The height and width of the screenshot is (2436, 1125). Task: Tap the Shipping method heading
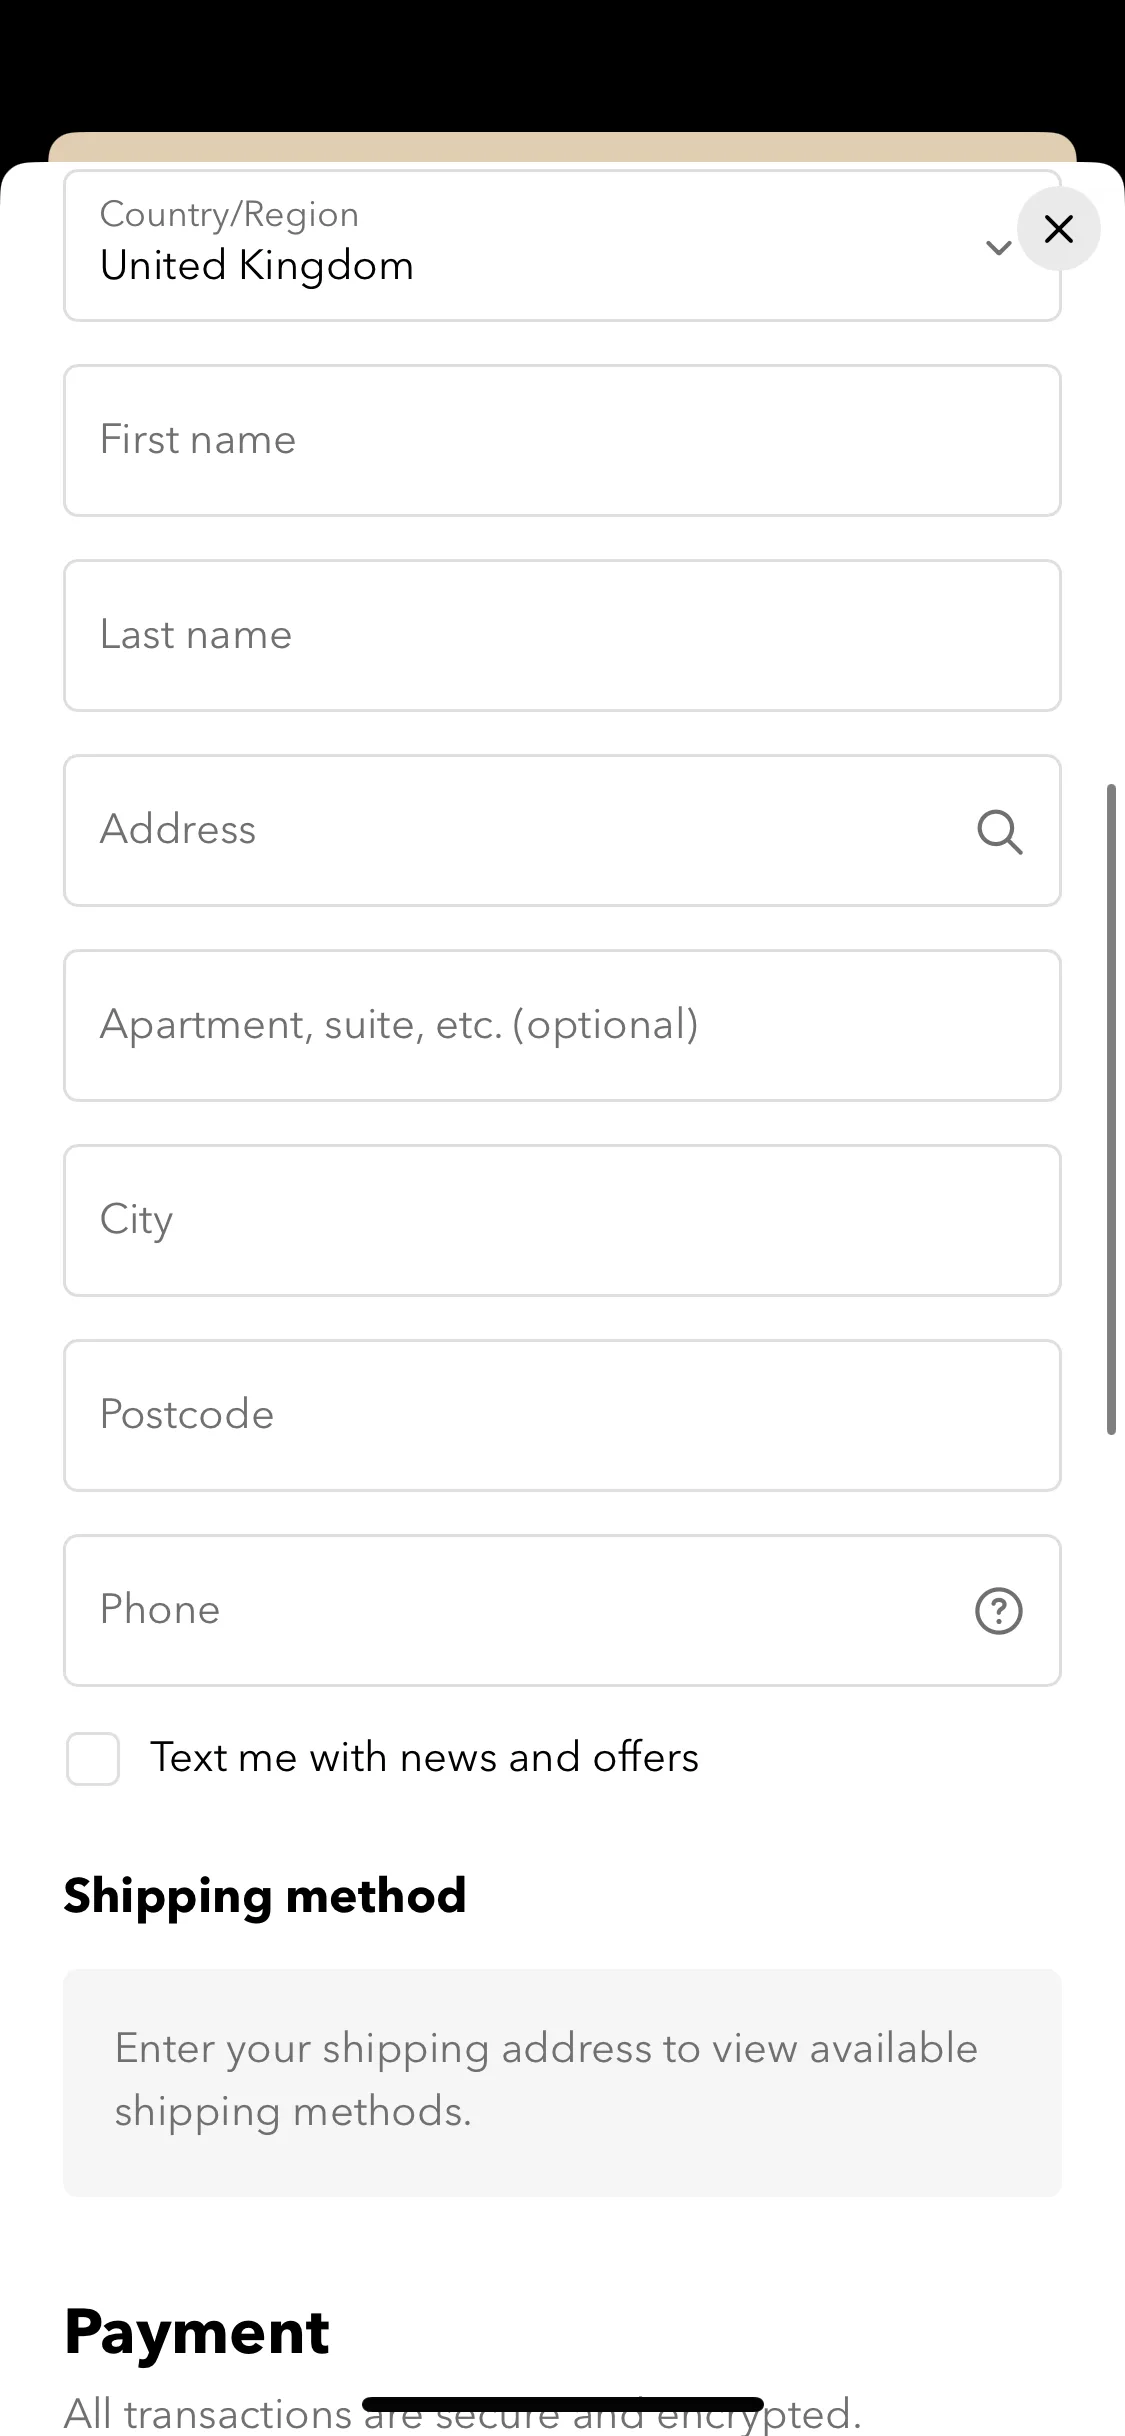pos(265,1896)
